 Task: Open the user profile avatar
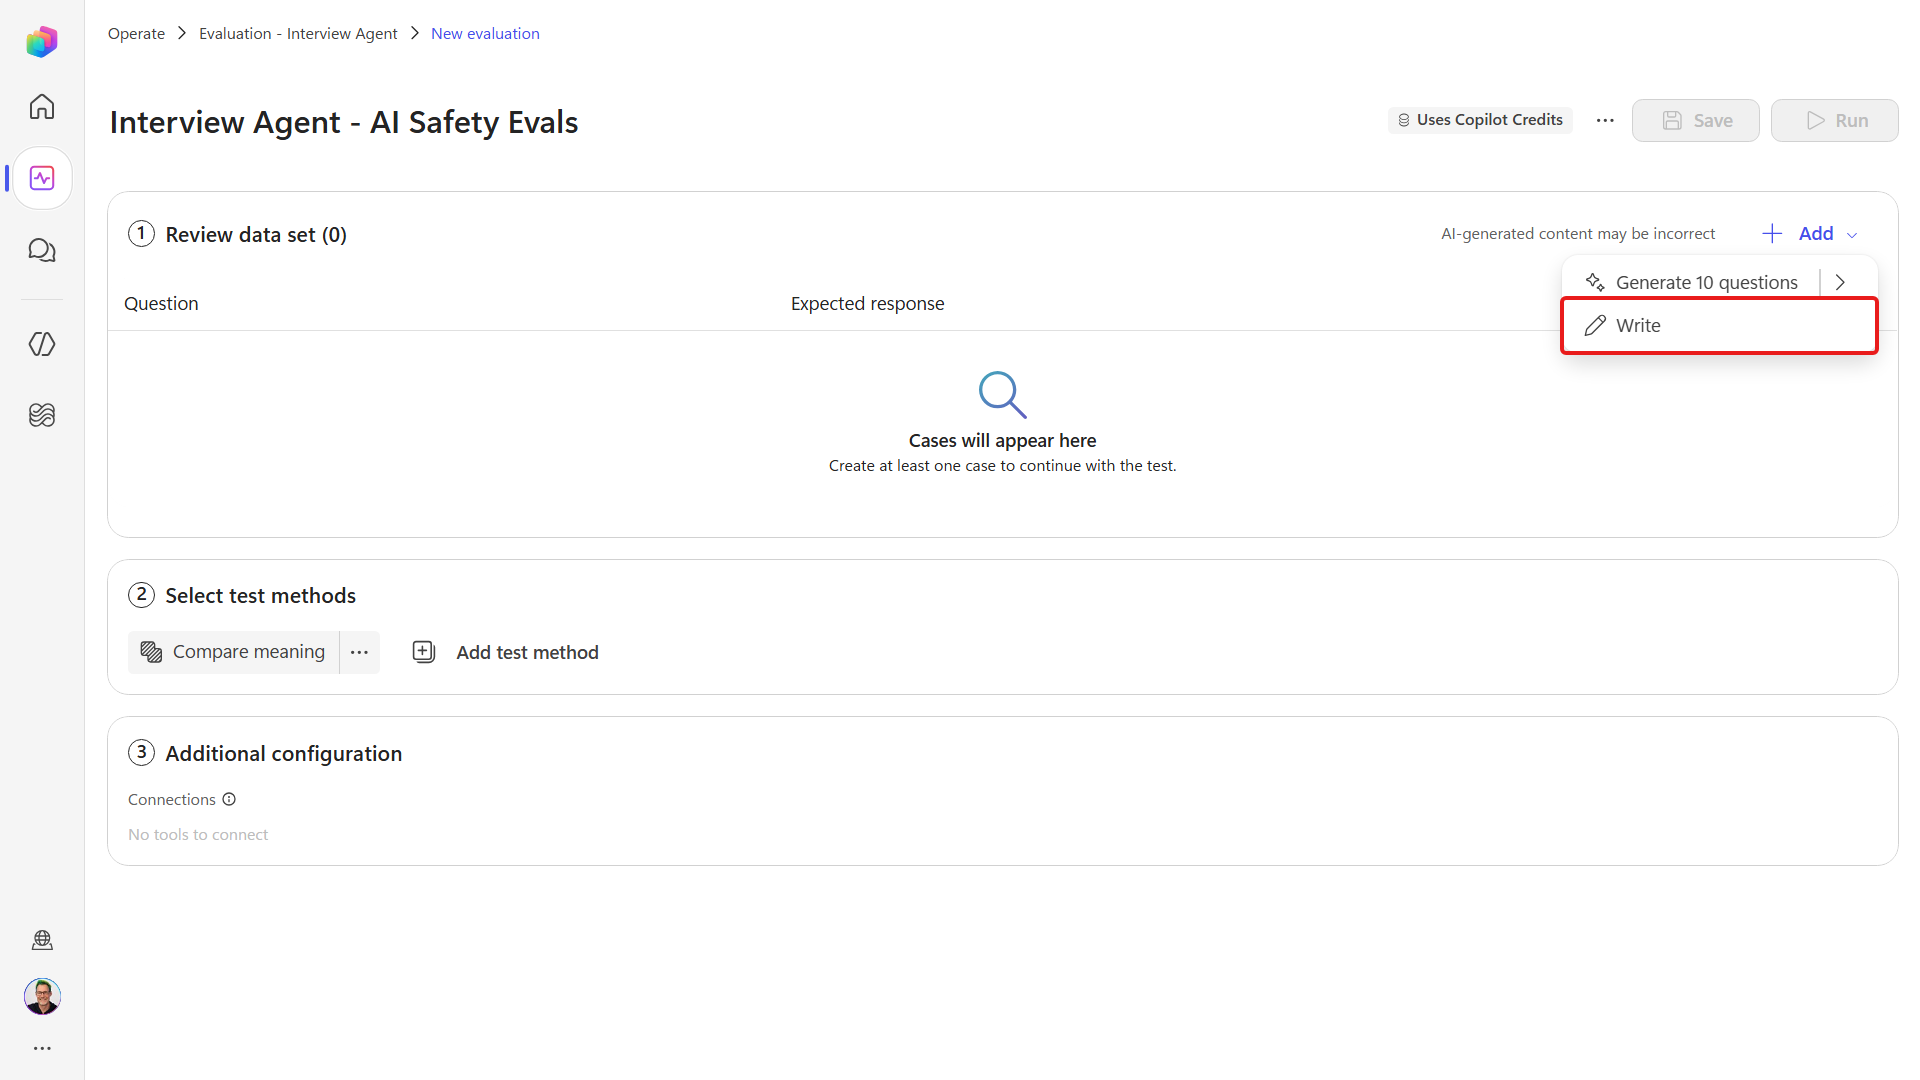click(42, 996)
